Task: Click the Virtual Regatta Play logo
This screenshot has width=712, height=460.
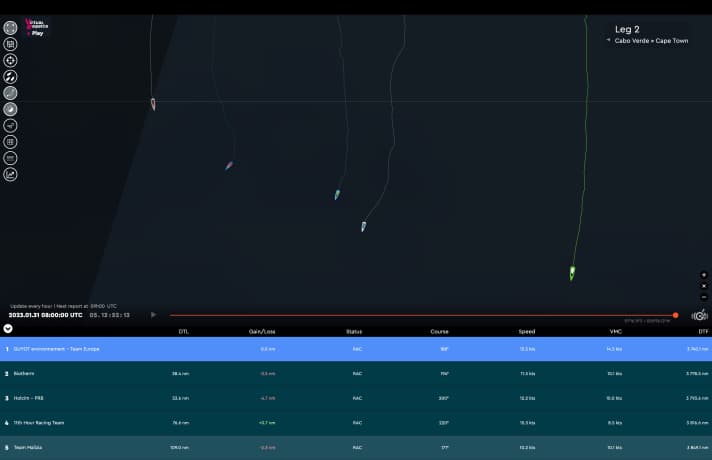Action: [x=36, y=28]
